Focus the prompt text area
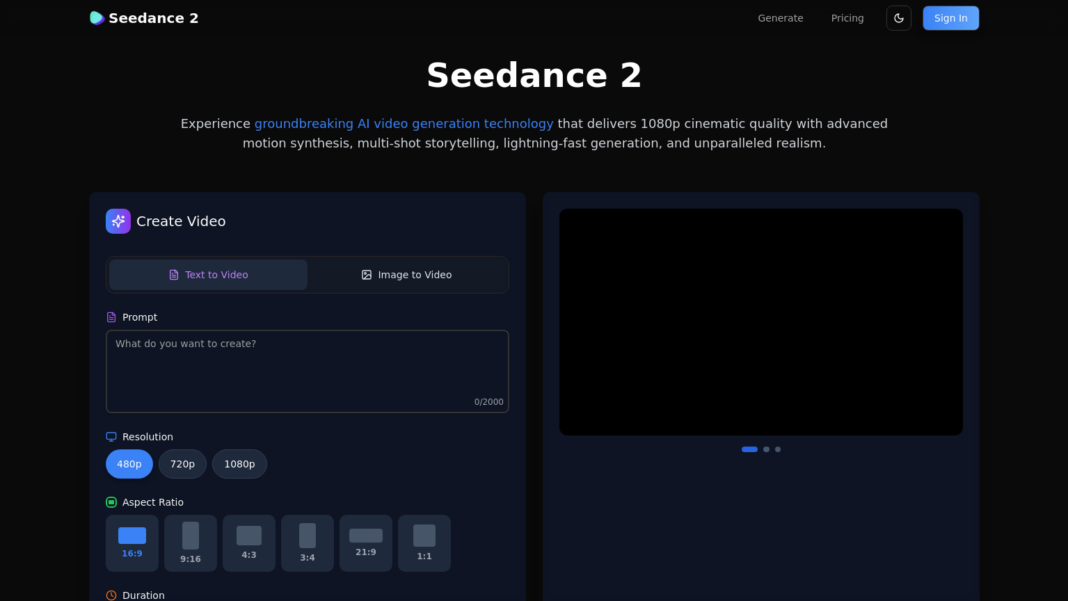 click(307, 371)
